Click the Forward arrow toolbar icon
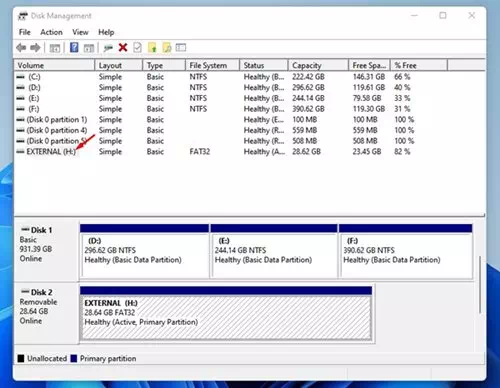 (x=35, y=48)
